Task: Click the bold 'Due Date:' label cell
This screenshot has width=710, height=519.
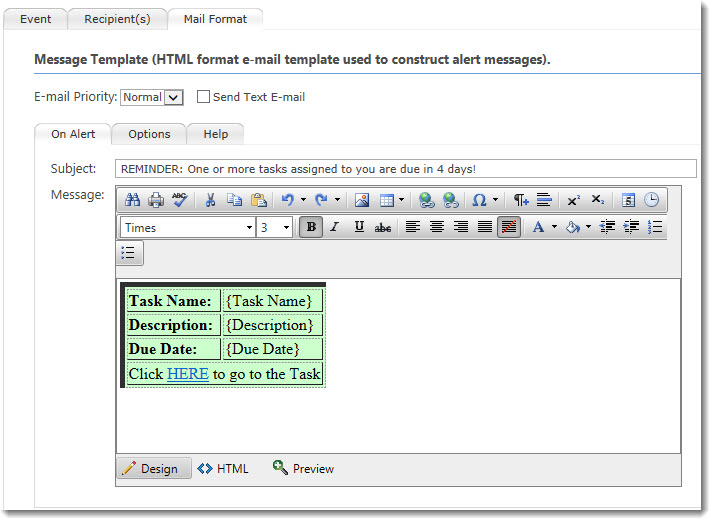Action: coord(173,349)
